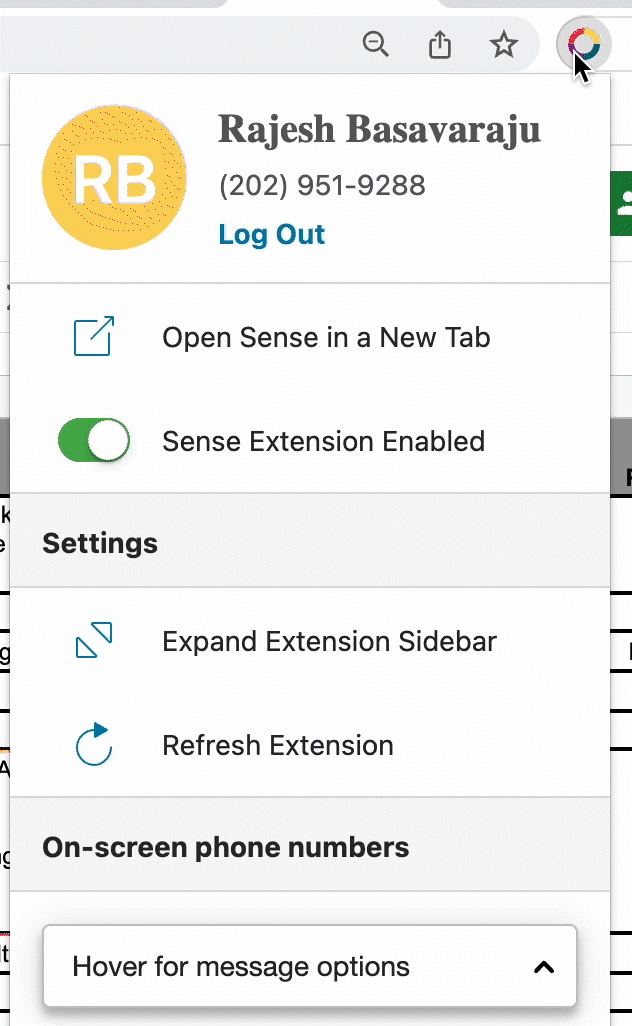Open Hover for message options dropdown
Screen dimensions: 632x1026
(x=310, y=966)
